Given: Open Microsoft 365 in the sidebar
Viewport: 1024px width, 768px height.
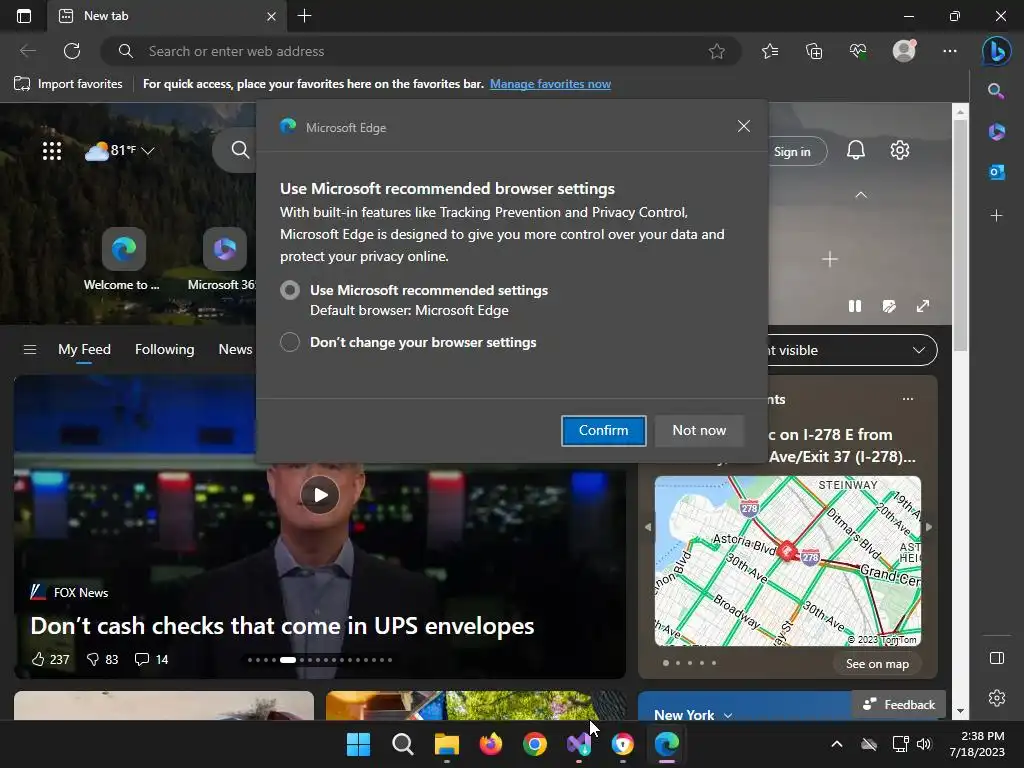Looking at the screenshot, I should click(x=996, y=131).
